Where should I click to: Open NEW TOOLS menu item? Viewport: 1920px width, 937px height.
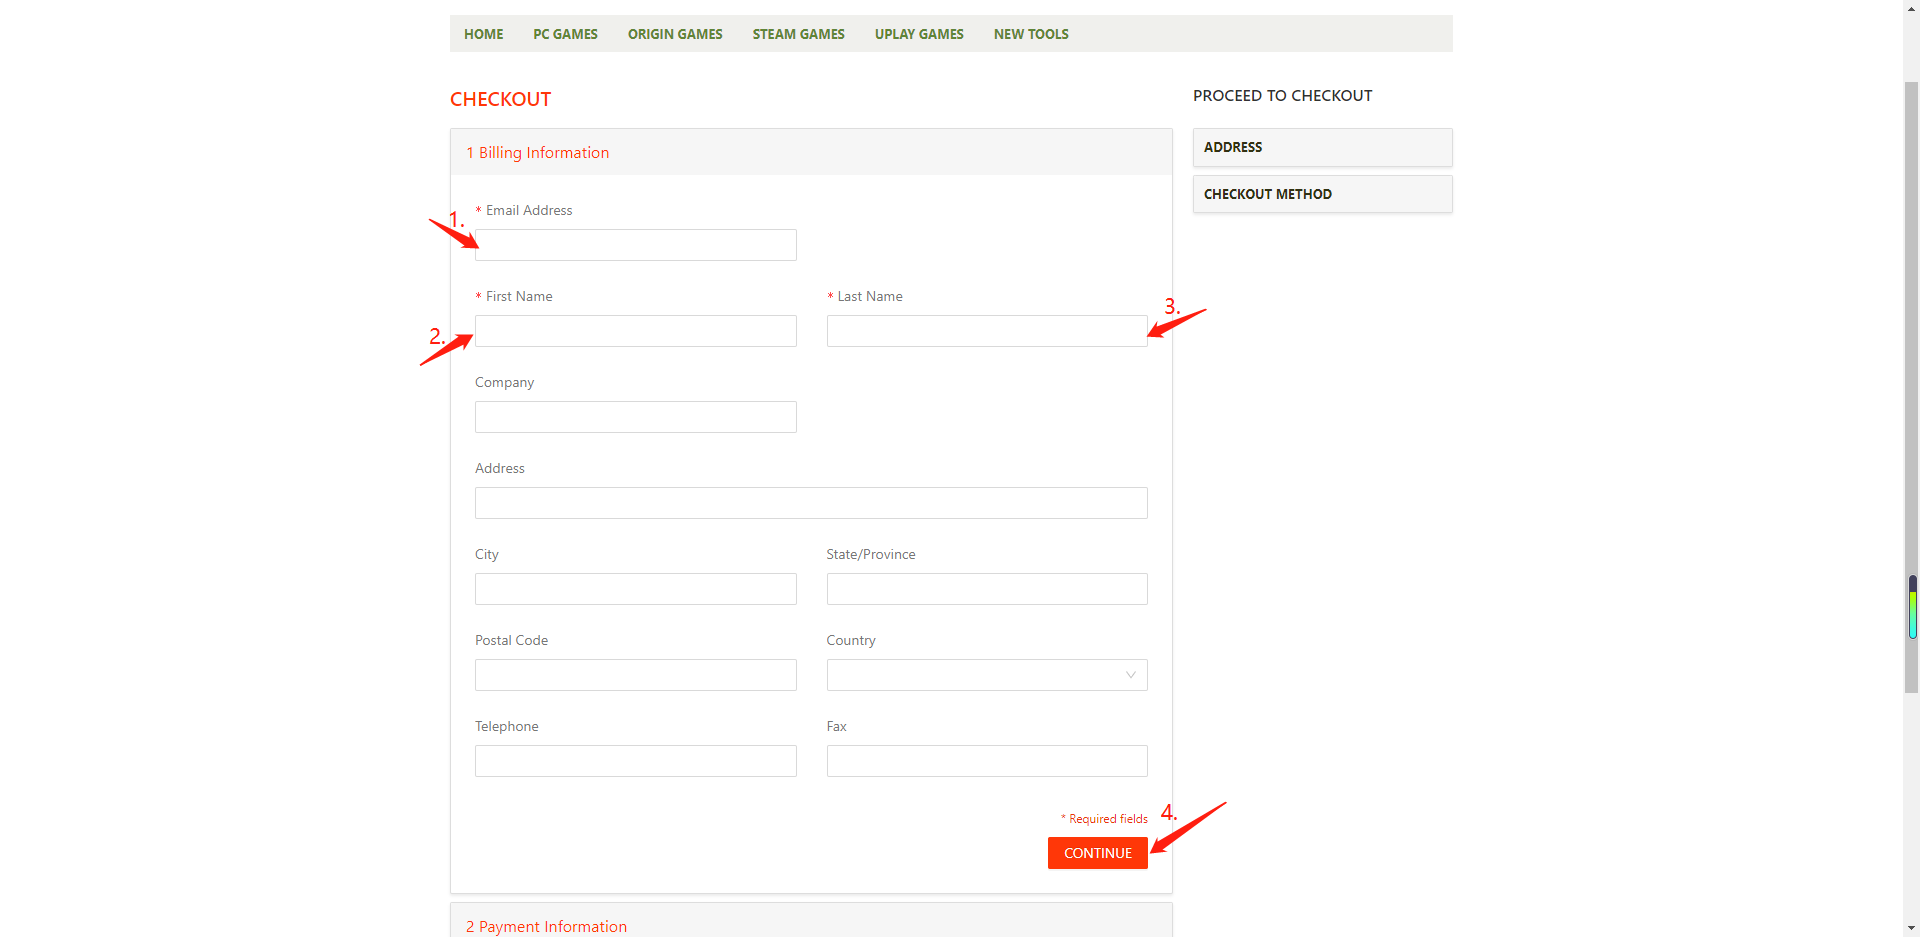point(1031,34)
